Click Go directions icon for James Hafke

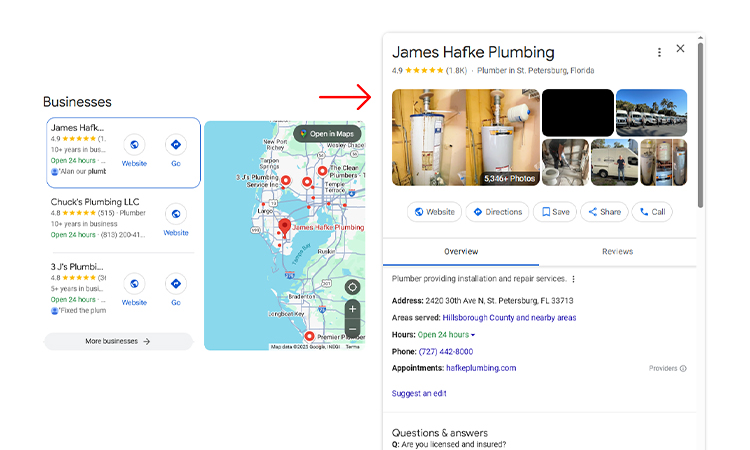tap(176, 145)
